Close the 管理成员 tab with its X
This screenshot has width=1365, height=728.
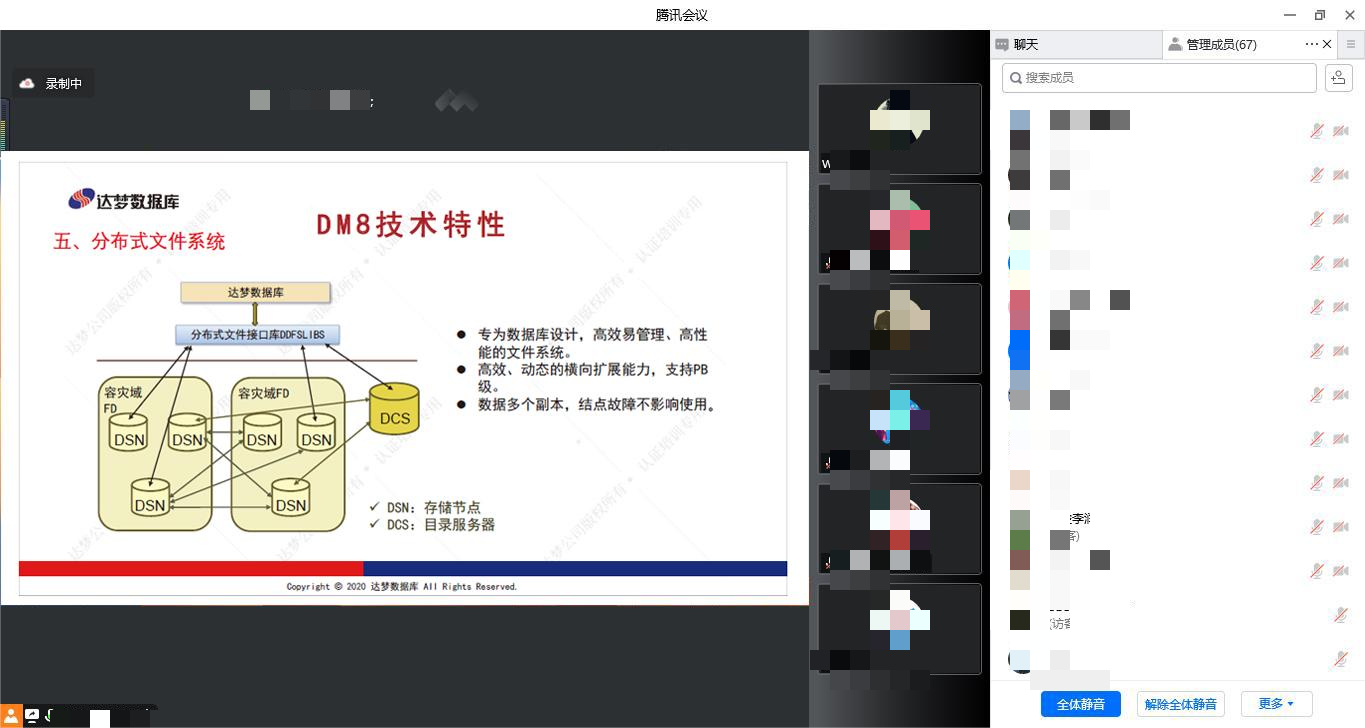tap(1327, 45)
